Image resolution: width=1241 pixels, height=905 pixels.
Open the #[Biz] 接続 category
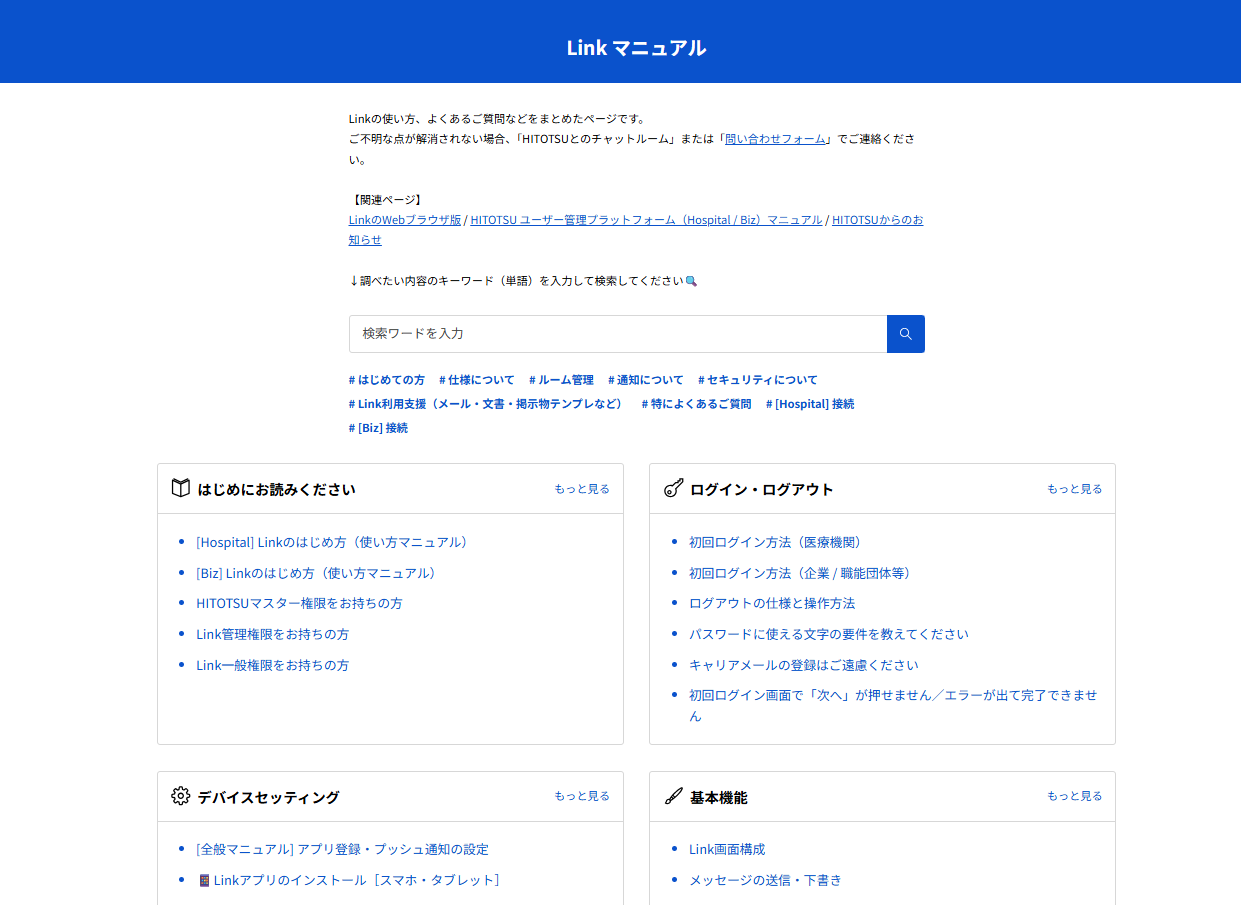(x=377, y=426)
